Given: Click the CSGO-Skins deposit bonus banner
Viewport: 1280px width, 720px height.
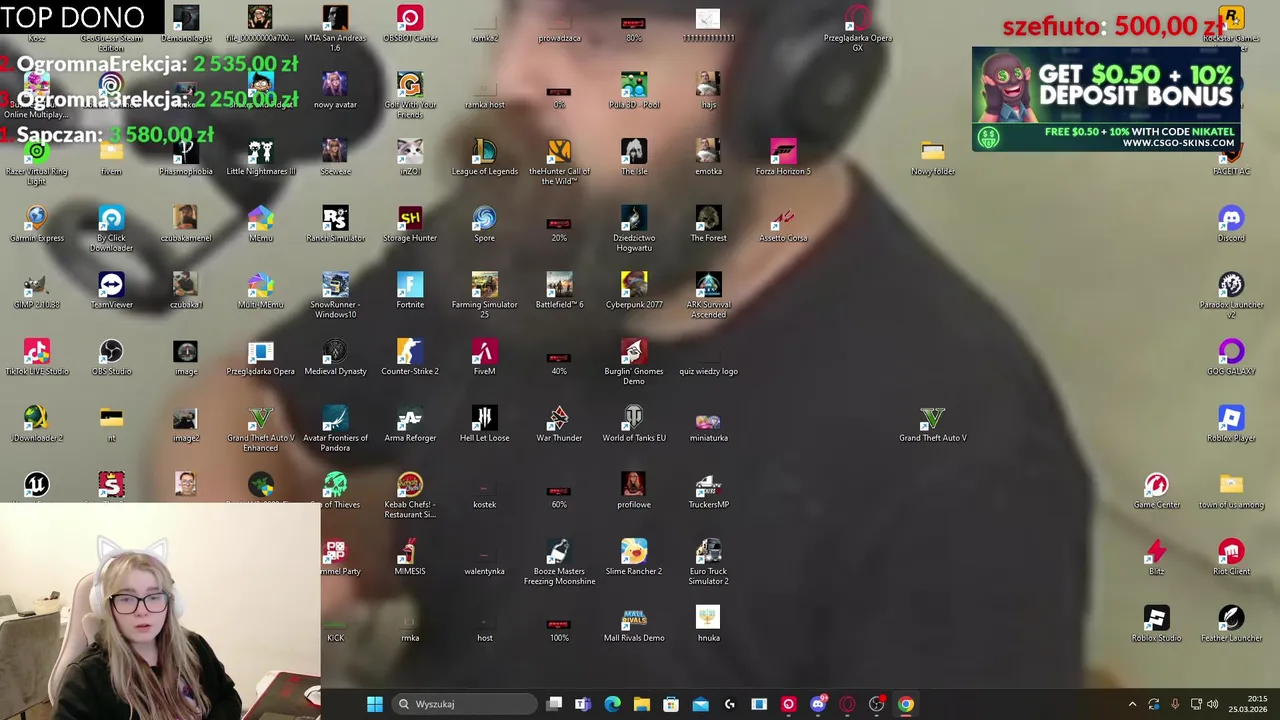Looking at the screenshot, I should (x=1106, y=99).
